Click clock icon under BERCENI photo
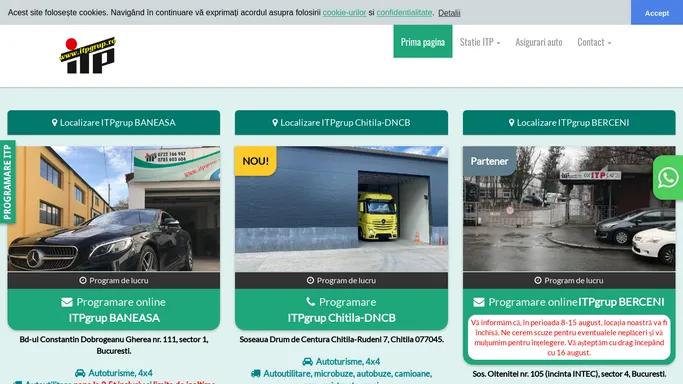 tap(538, 280)
